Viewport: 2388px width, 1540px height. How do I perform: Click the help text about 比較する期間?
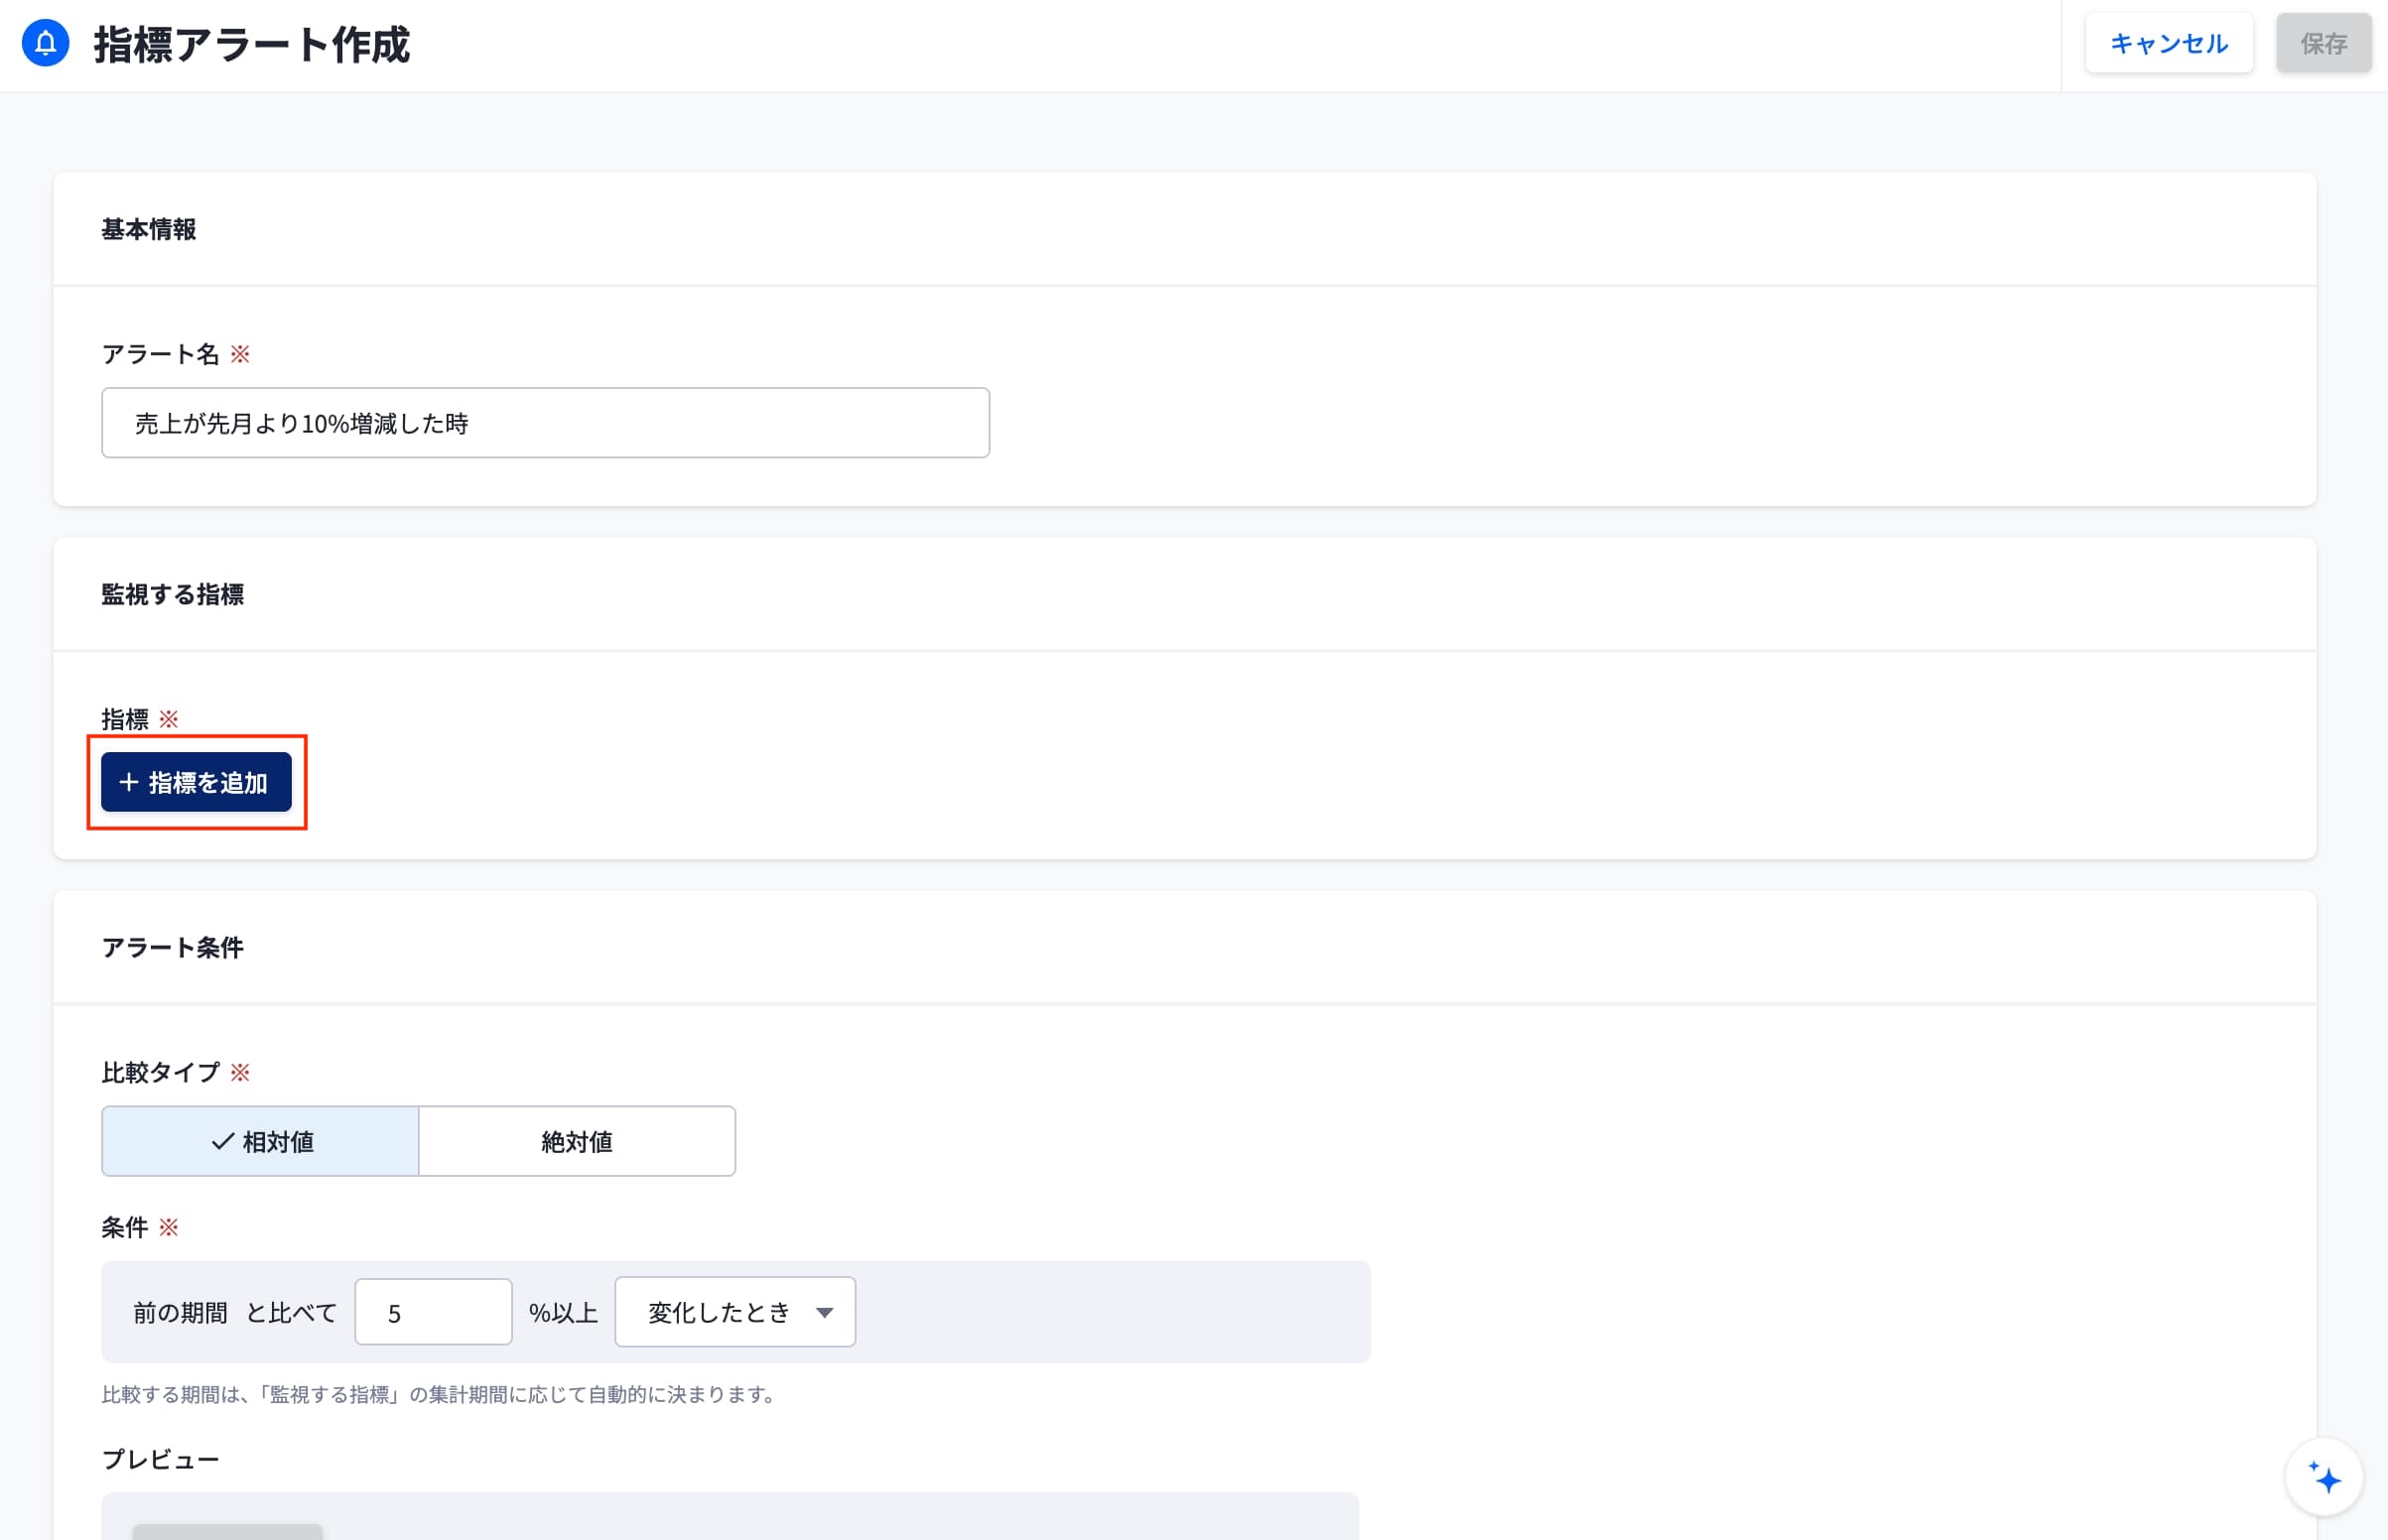point(441,1395)
